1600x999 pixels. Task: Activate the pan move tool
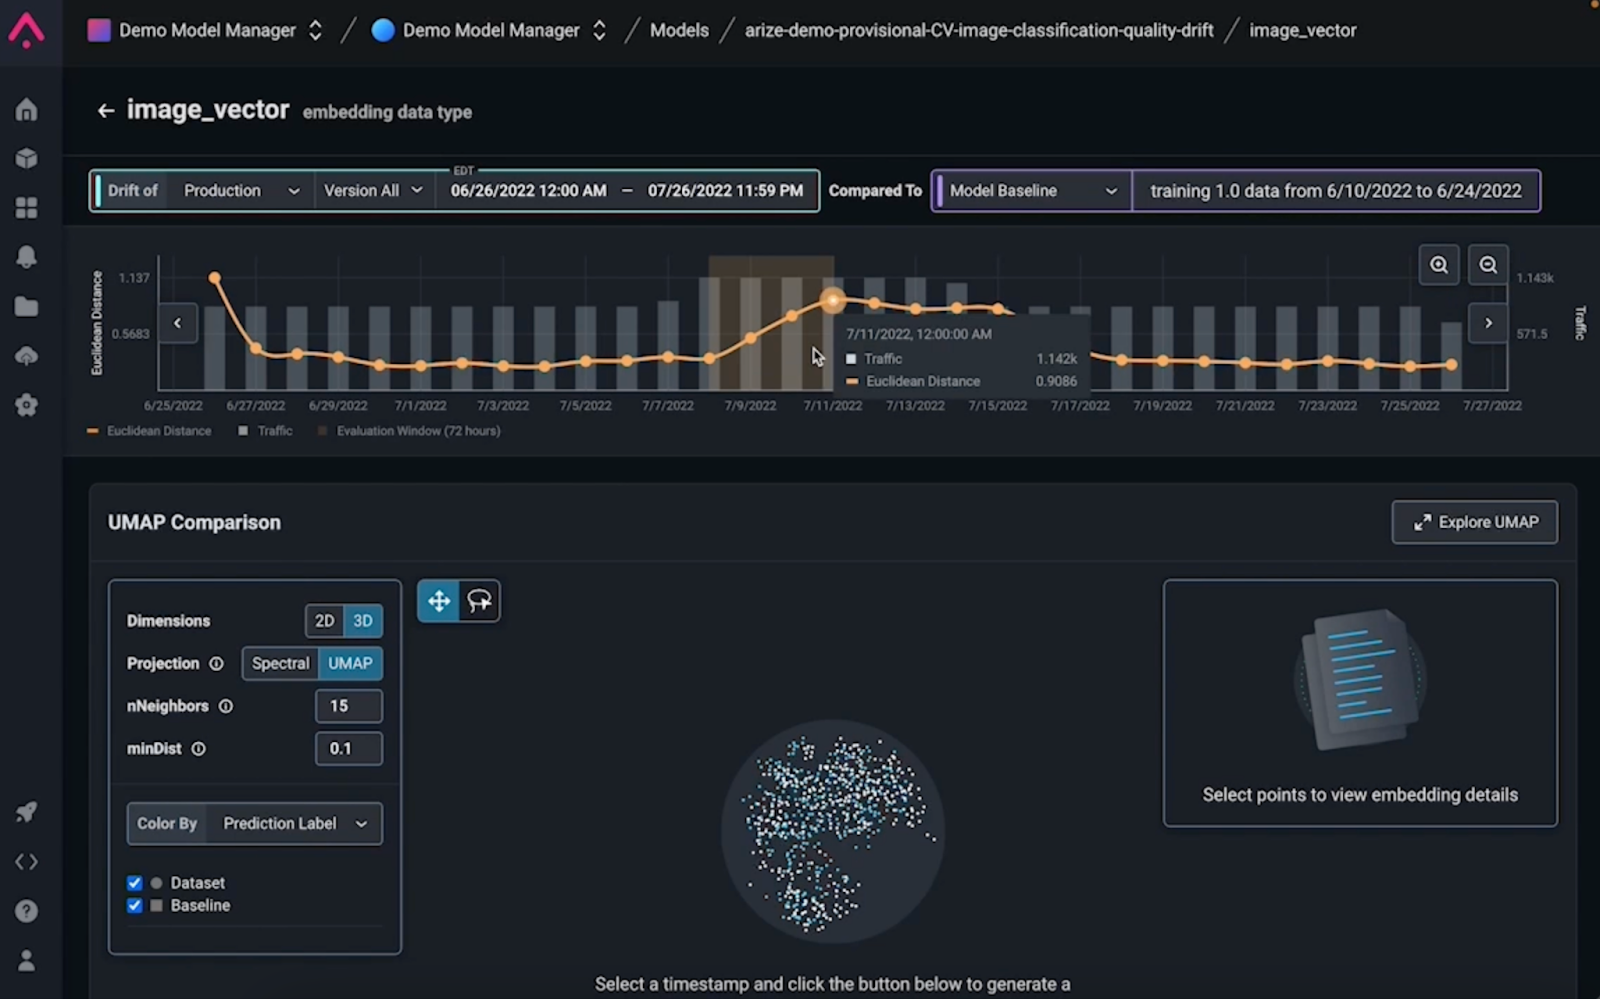tap(438, 601)
